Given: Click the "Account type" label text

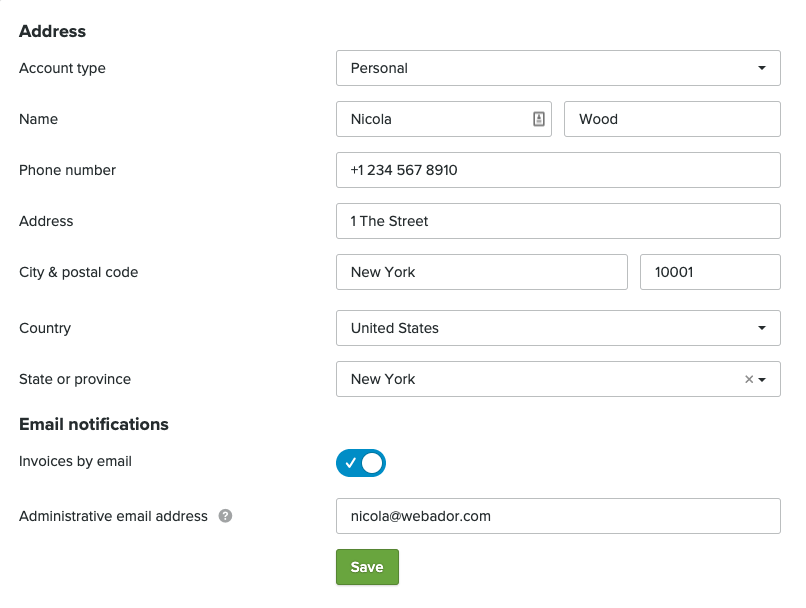Looking at the screenshot, I should (62, 68).
